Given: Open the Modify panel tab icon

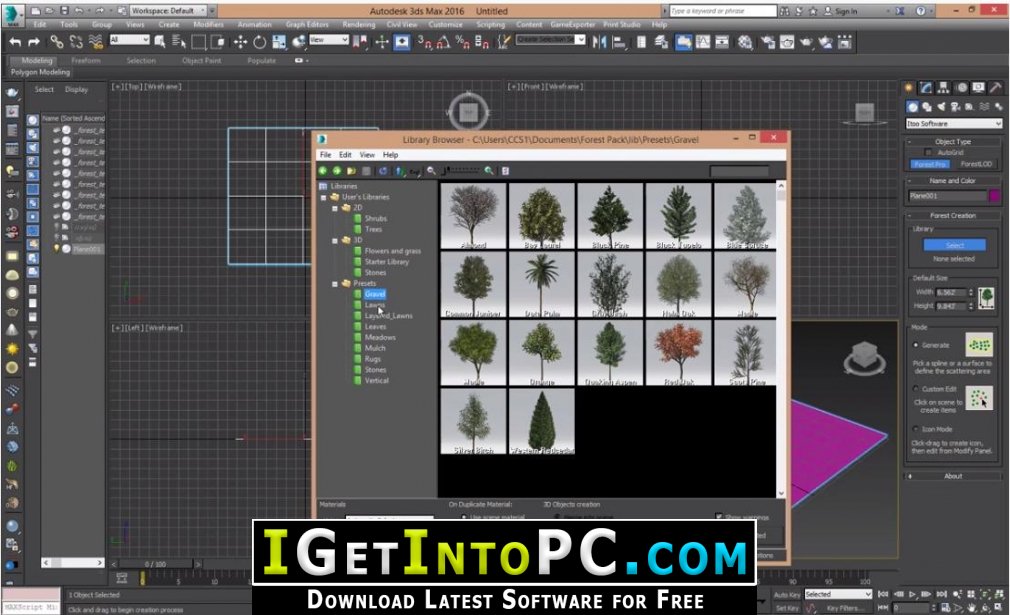Looking at the screenshot, I should (x=926, y=88).
